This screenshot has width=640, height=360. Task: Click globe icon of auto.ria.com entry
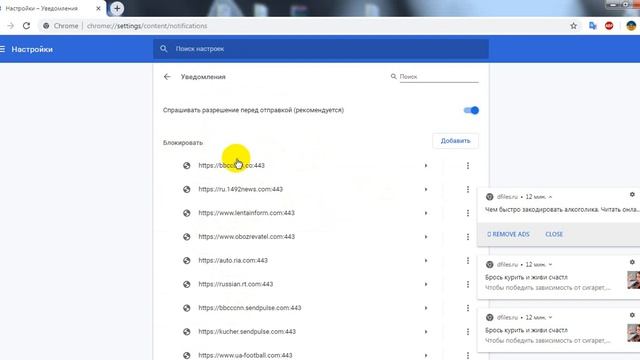click(187, 260)
